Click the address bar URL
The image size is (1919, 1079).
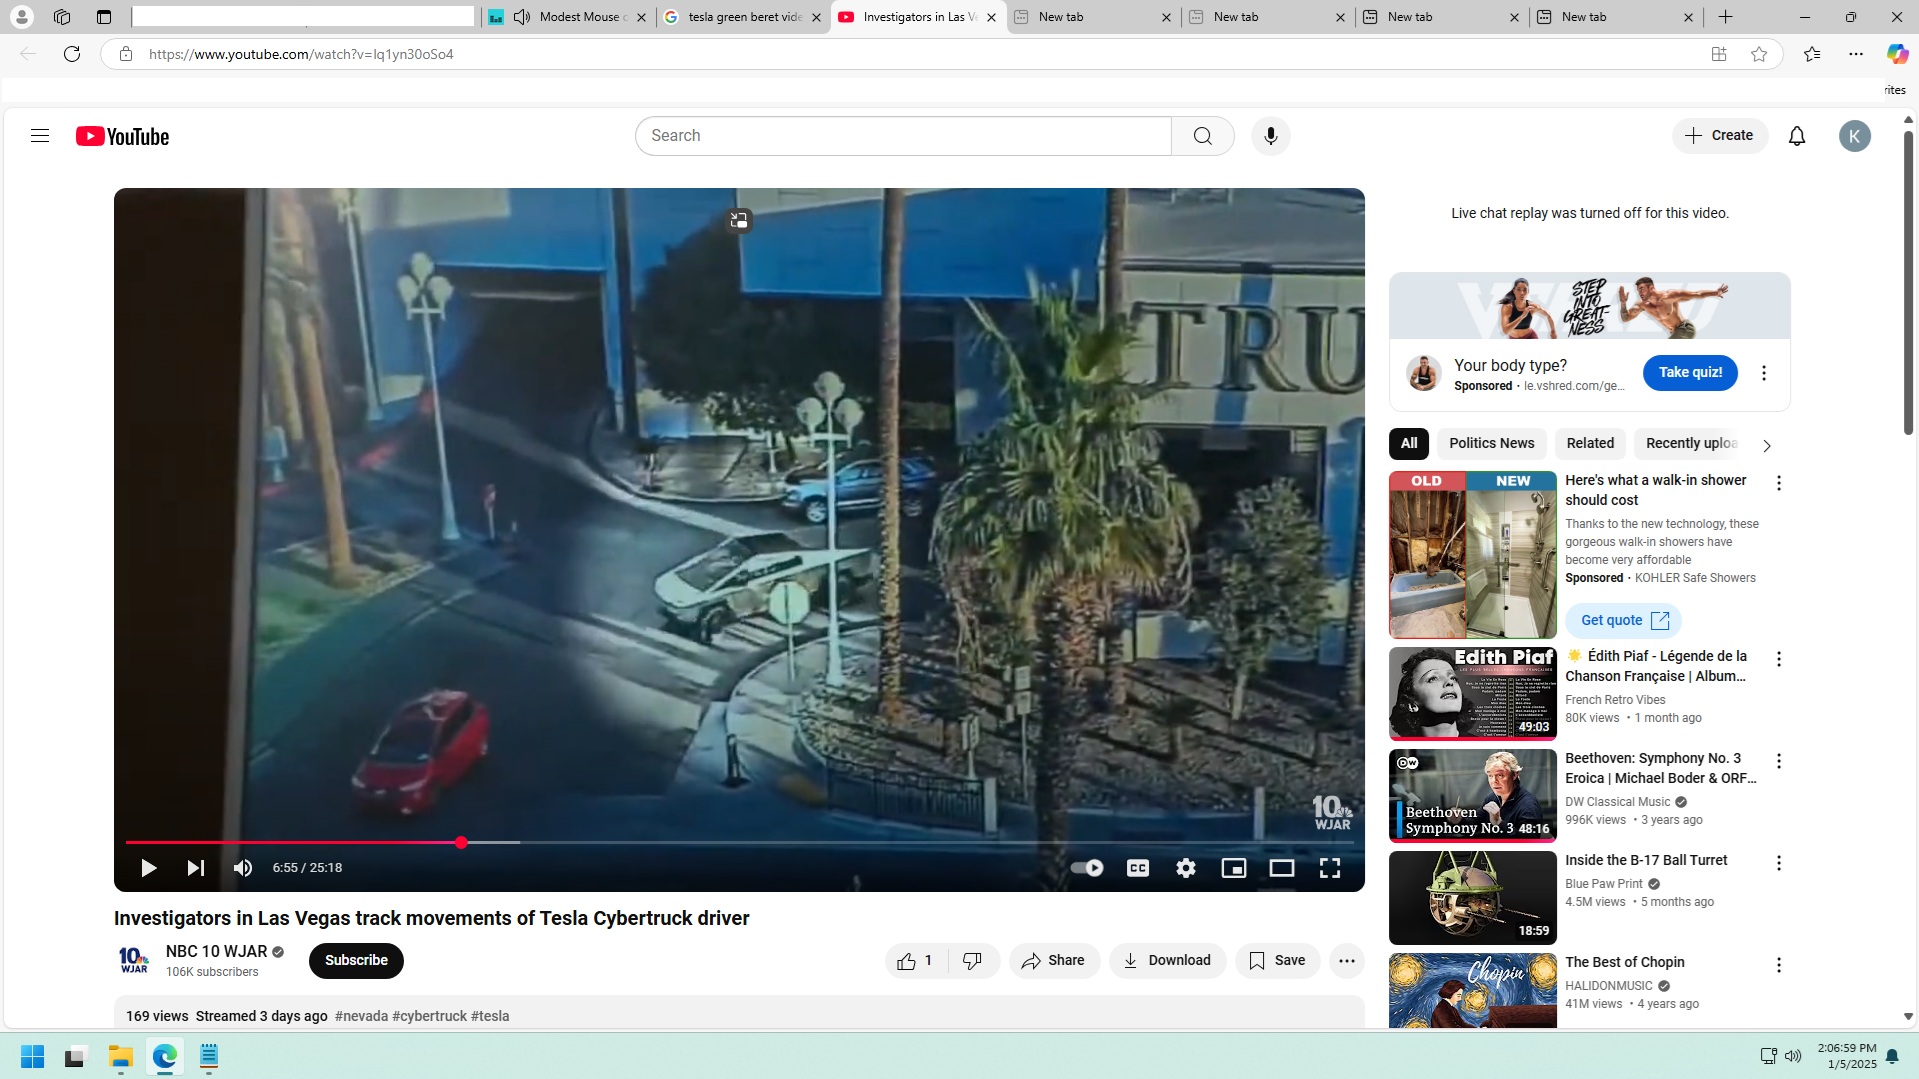click(x=301, y=54)
